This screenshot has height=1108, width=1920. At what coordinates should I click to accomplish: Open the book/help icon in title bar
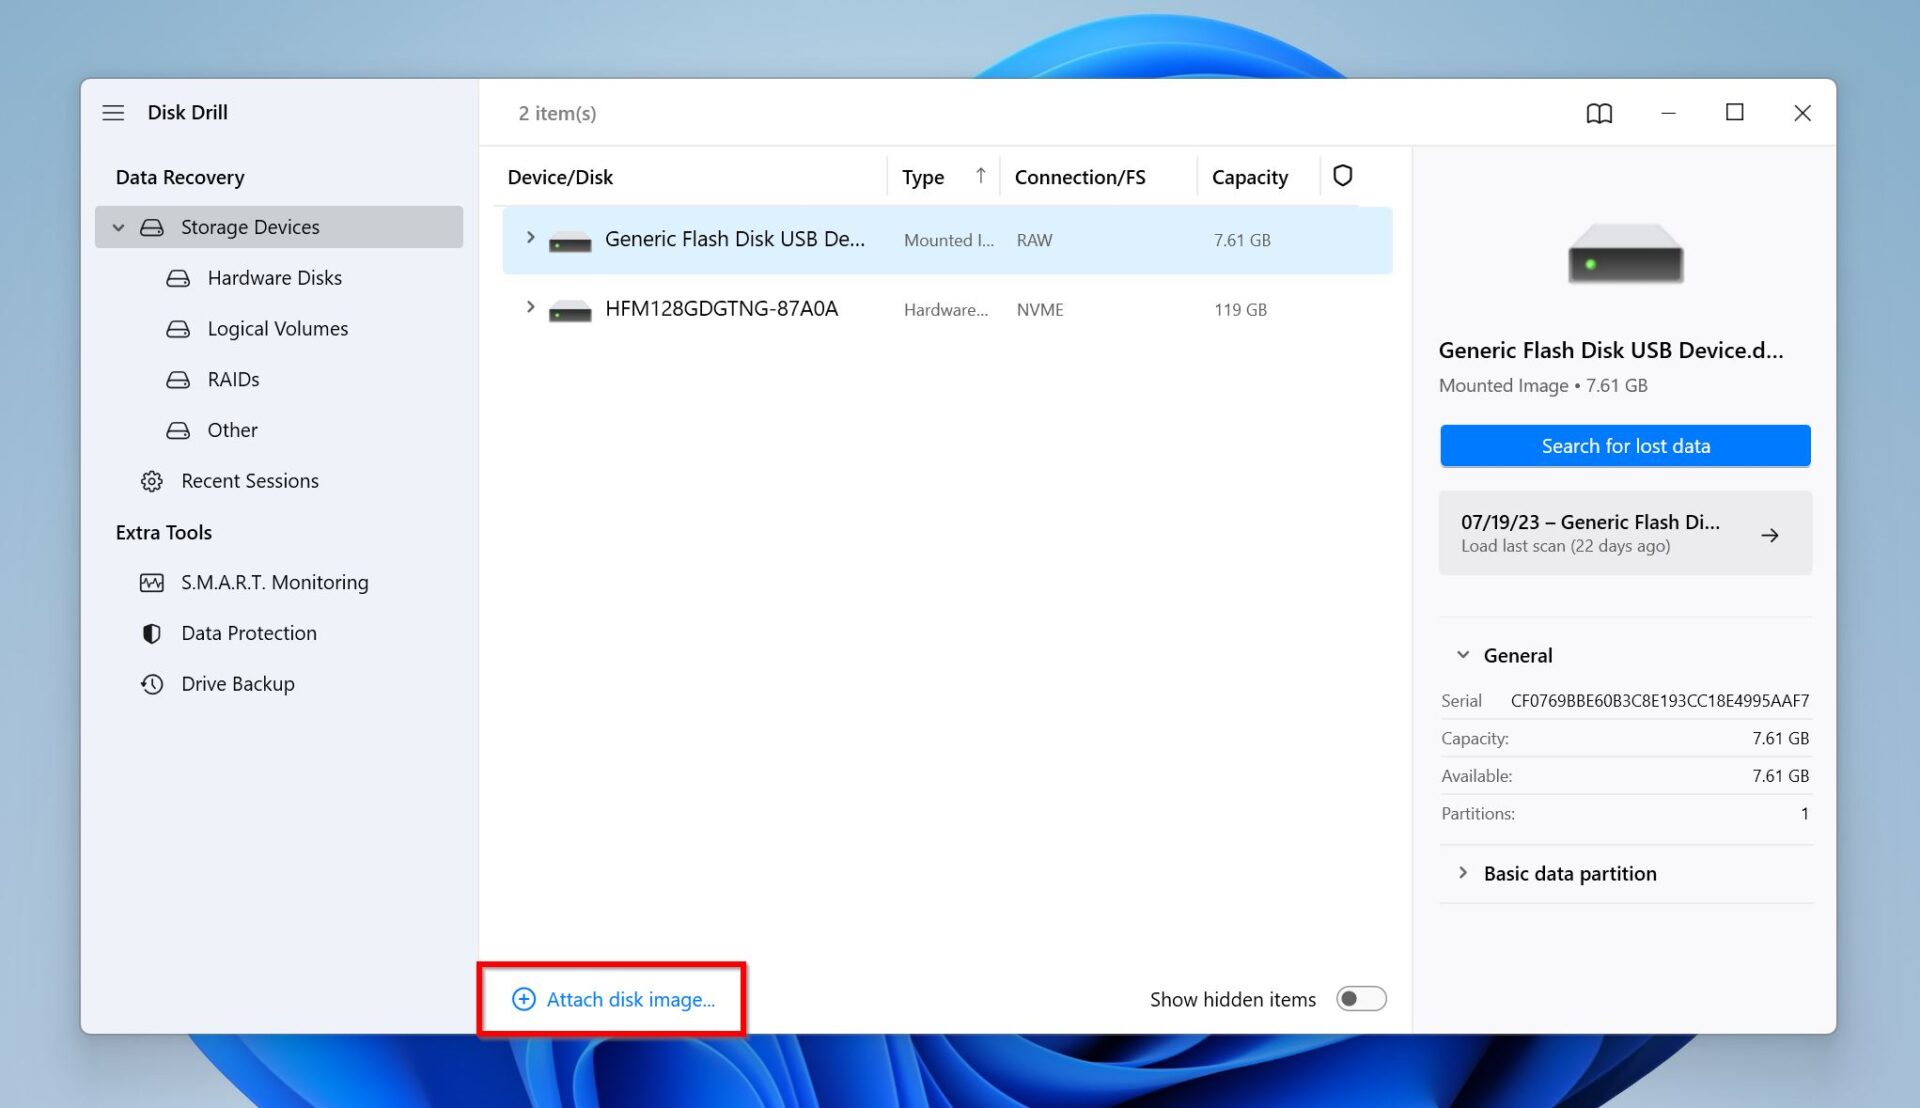click(x=1598, y=113)
